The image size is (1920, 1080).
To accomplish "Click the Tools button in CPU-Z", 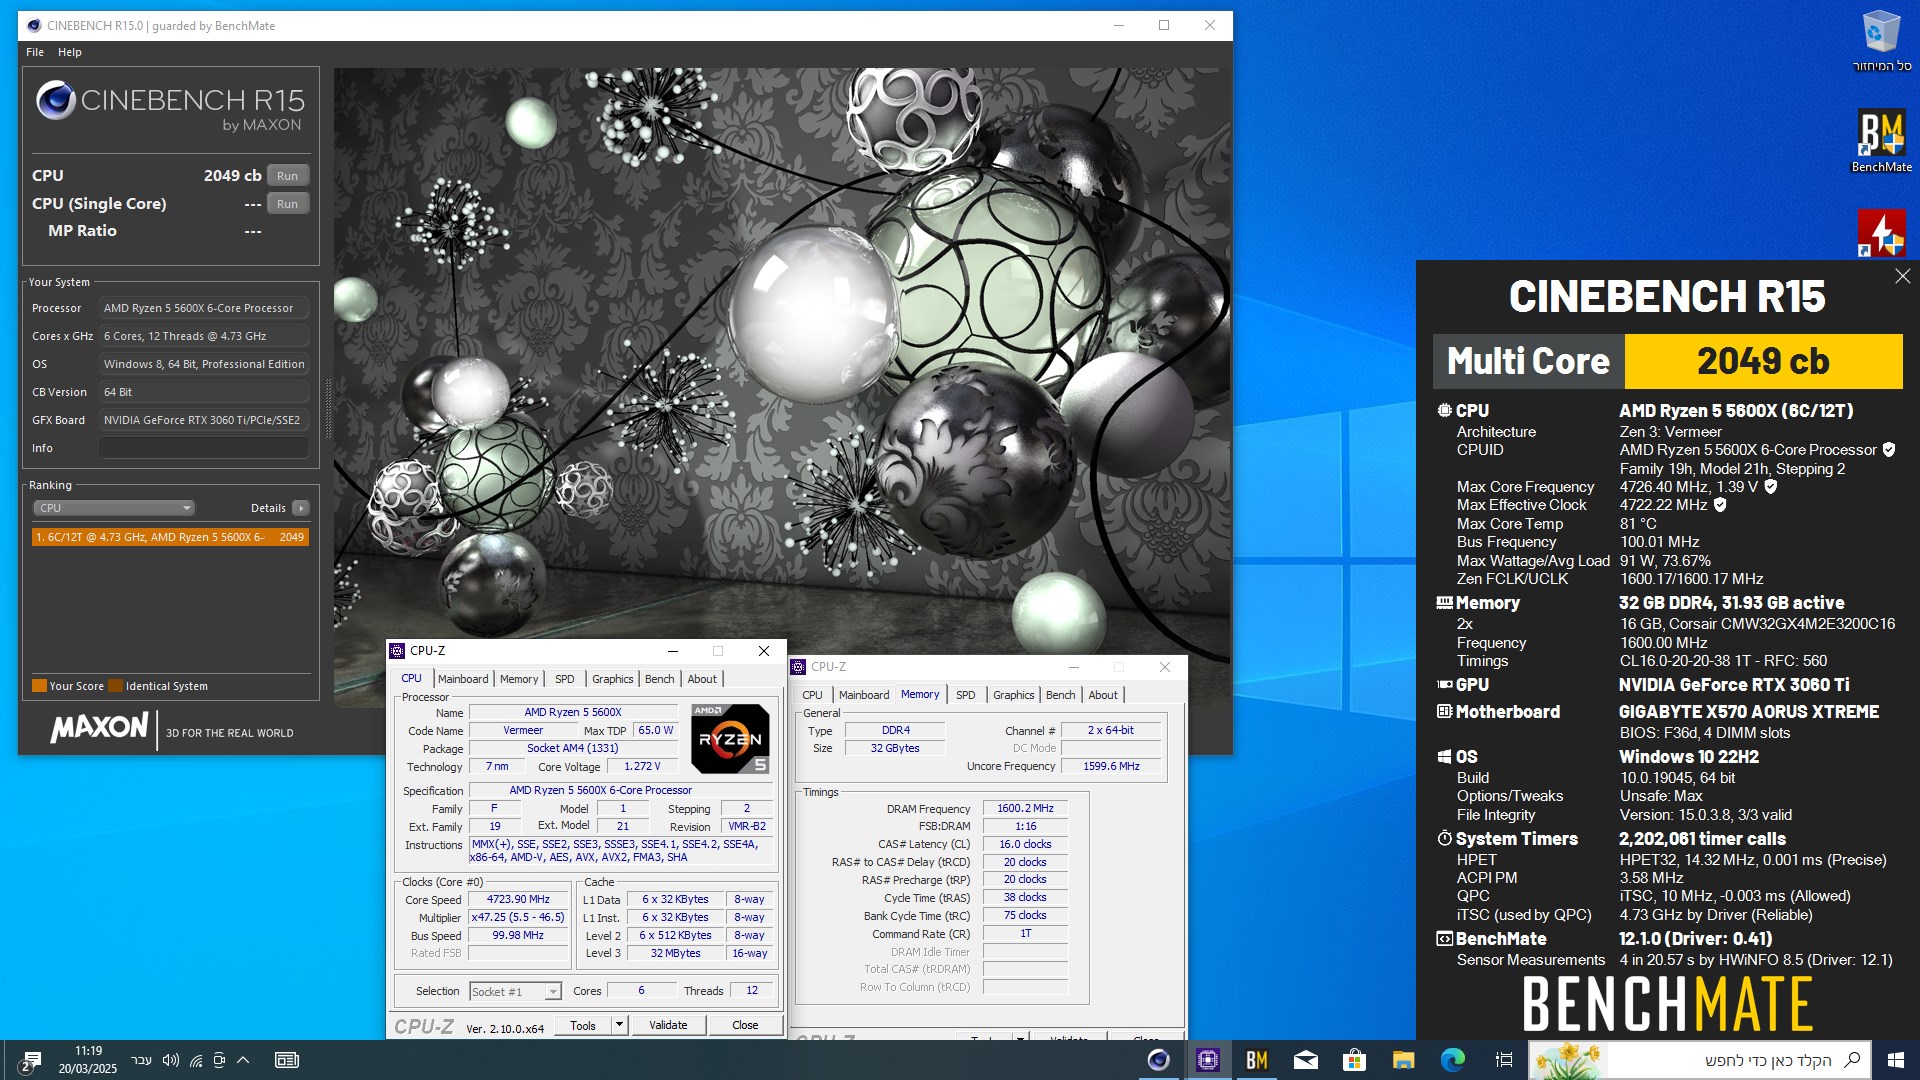I will click(x=583, y=1025).
